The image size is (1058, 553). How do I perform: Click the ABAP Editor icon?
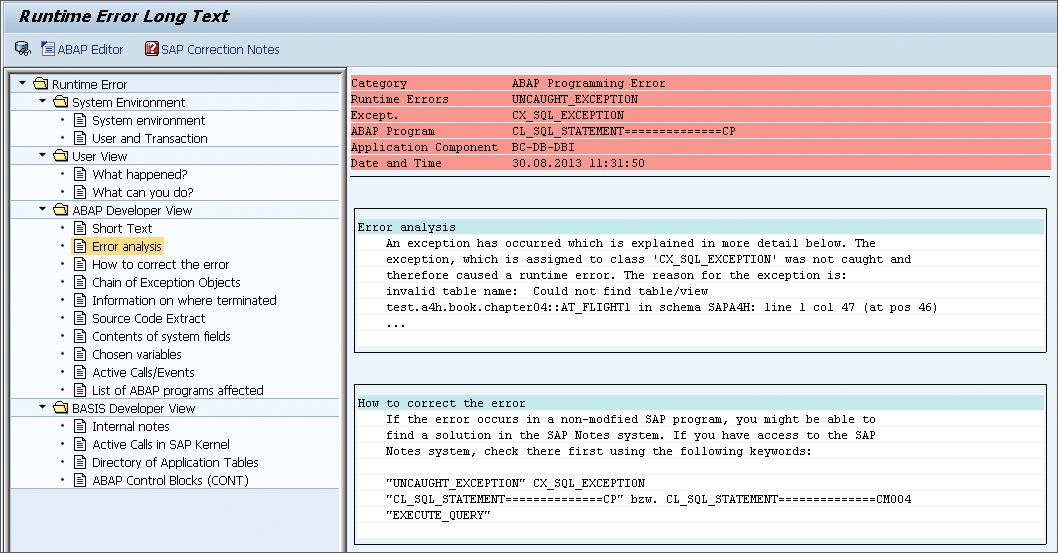(x=49, y=48)
